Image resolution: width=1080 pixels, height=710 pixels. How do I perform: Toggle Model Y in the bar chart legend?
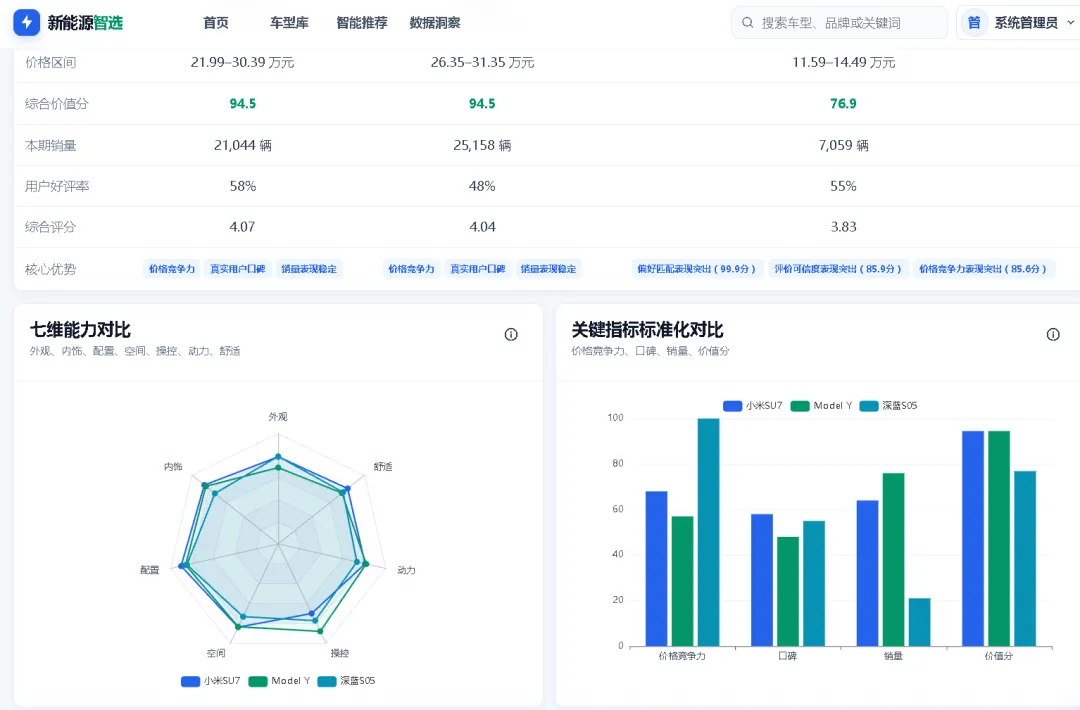822,406
